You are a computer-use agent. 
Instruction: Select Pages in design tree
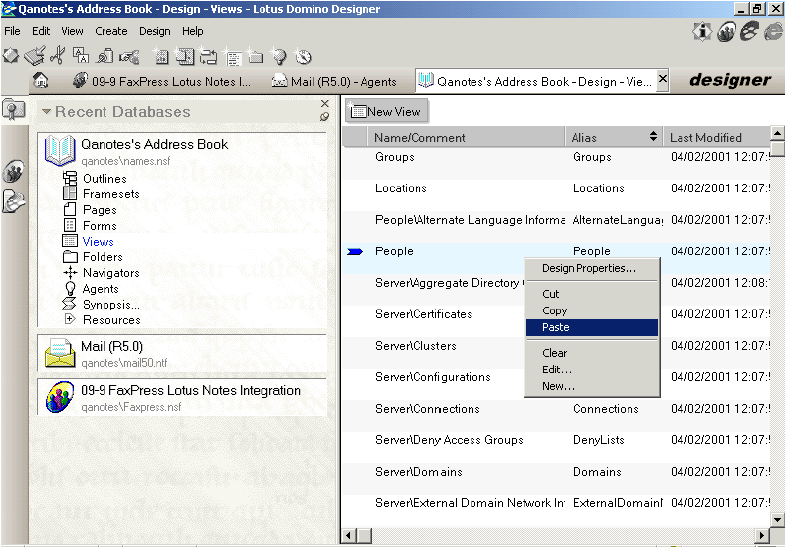(x=99, y=210)
